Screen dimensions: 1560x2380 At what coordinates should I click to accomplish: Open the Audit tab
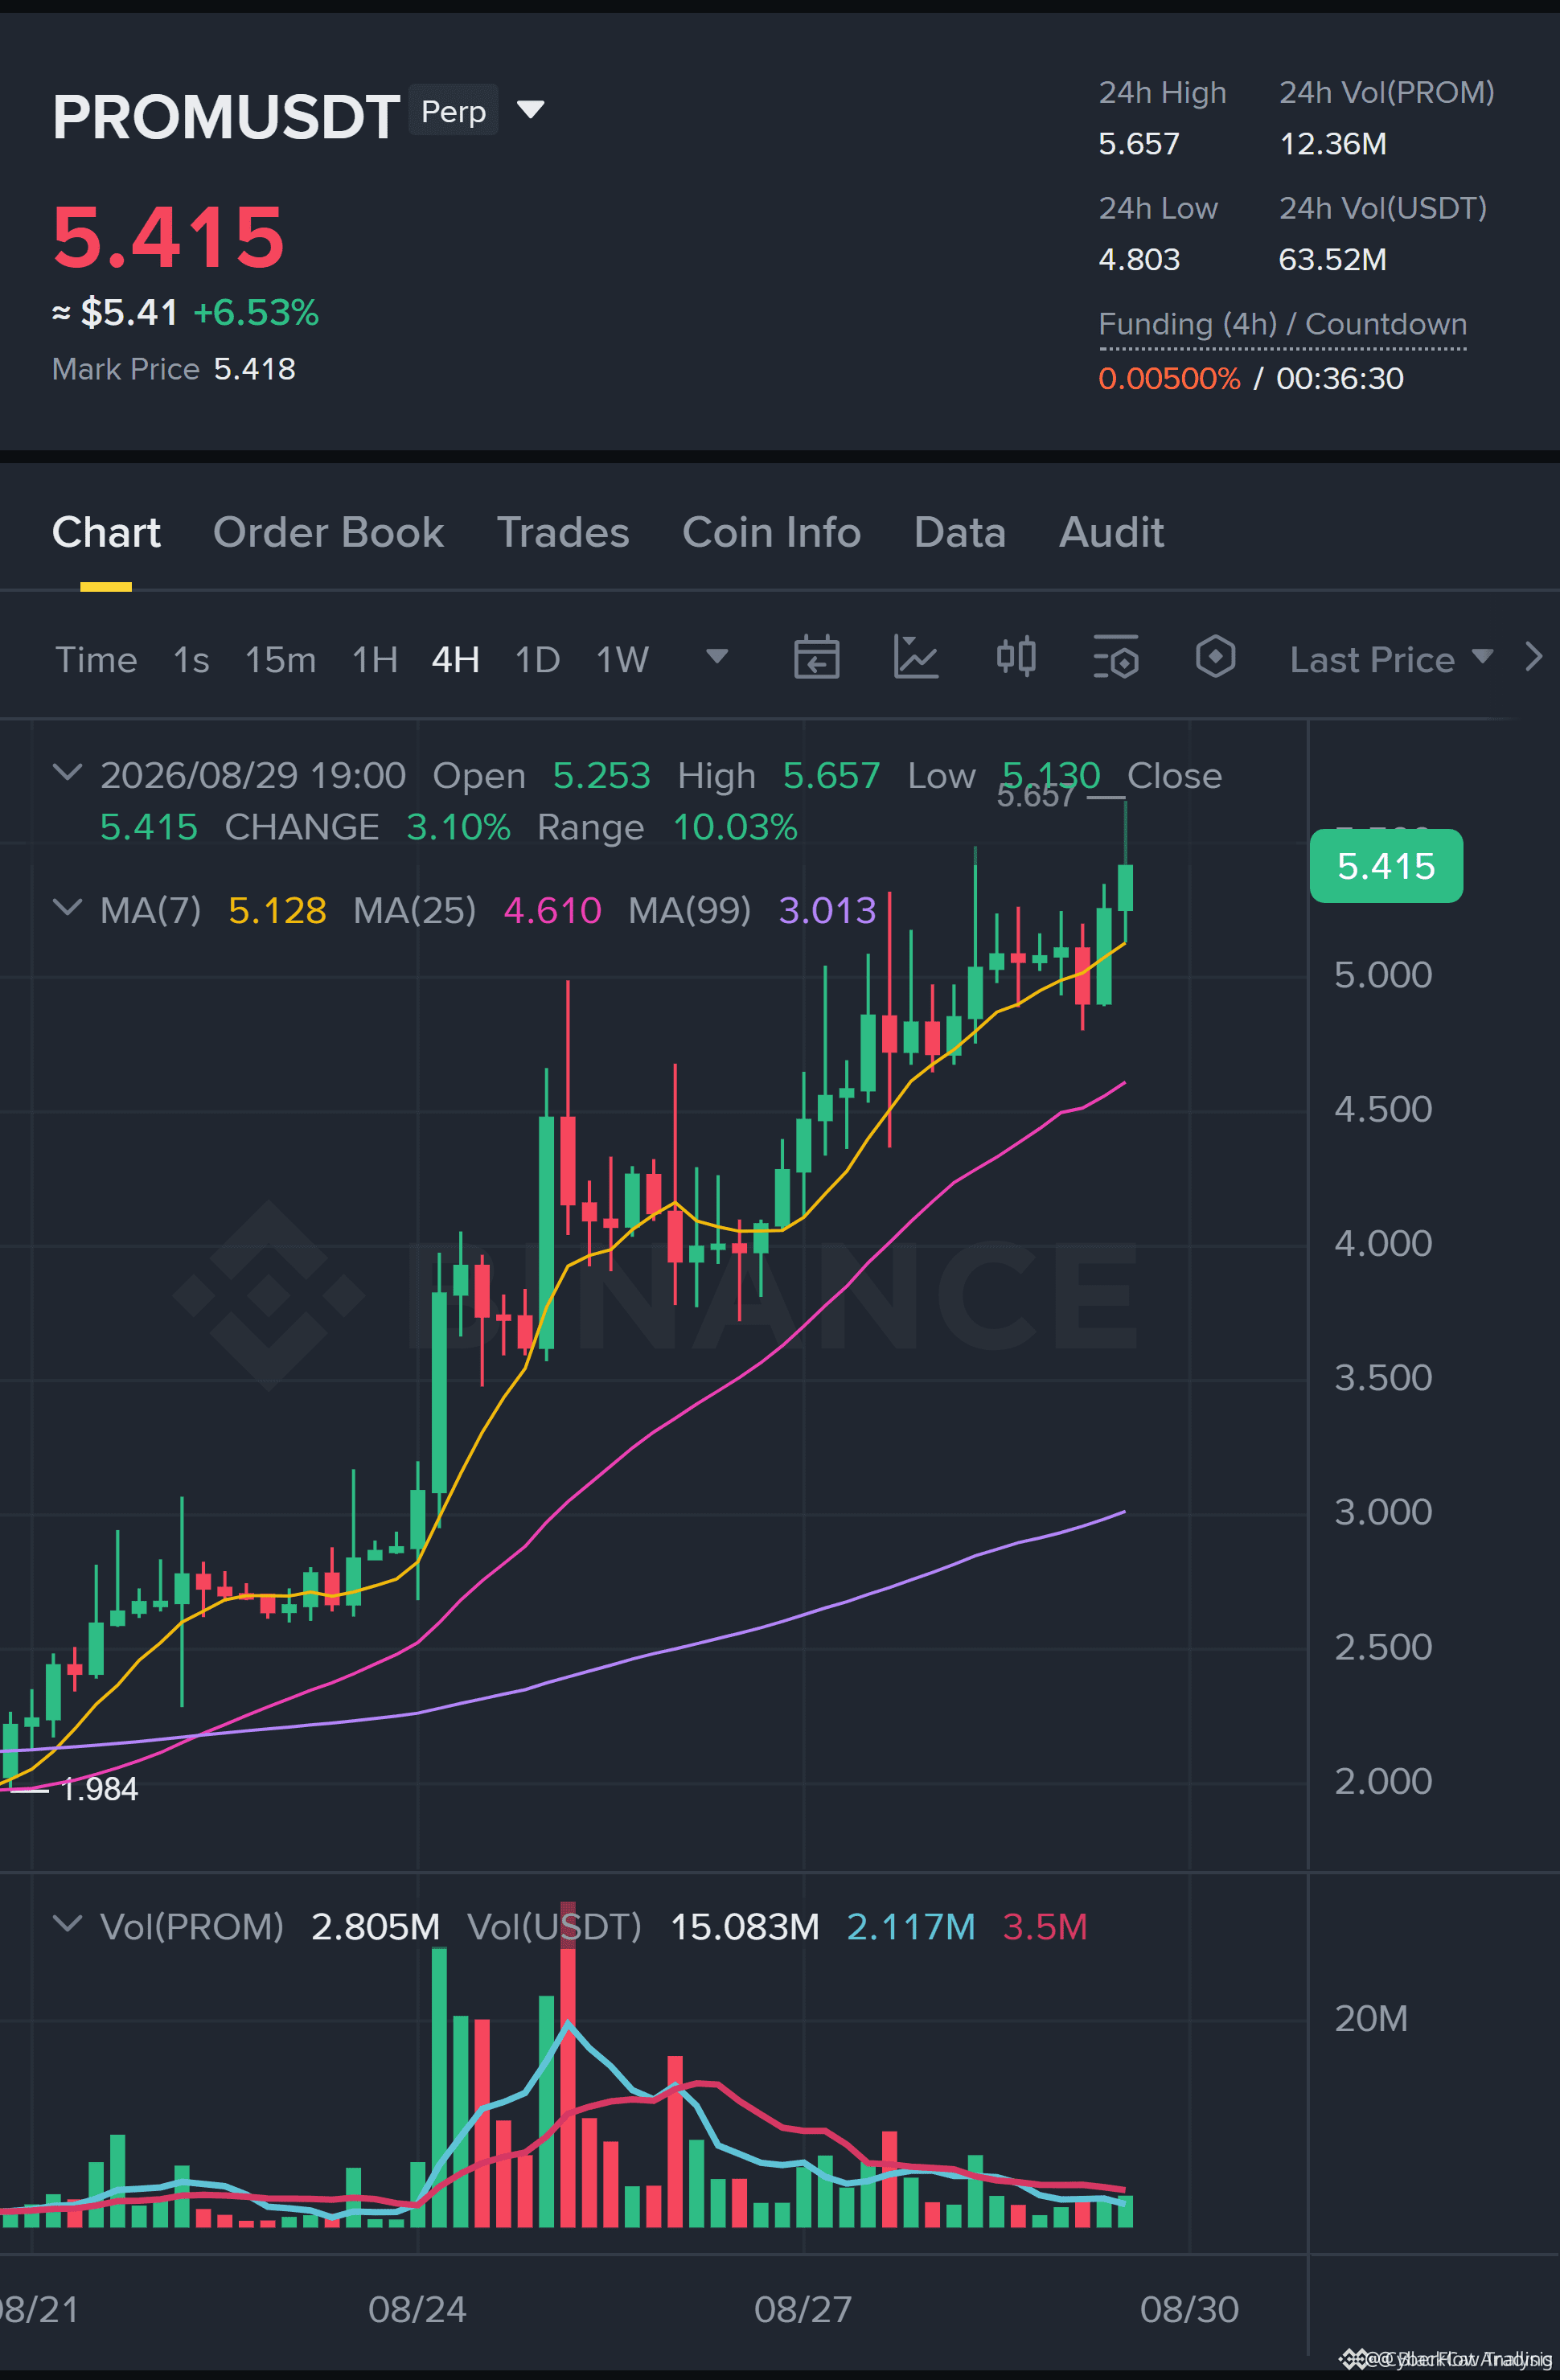[1111, 532]
